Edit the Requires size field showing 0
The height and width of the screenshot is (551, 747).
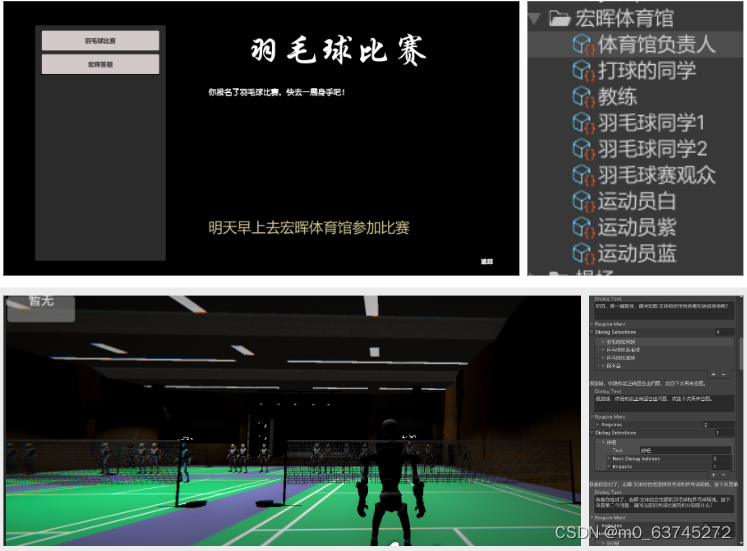tap(718, 425)
